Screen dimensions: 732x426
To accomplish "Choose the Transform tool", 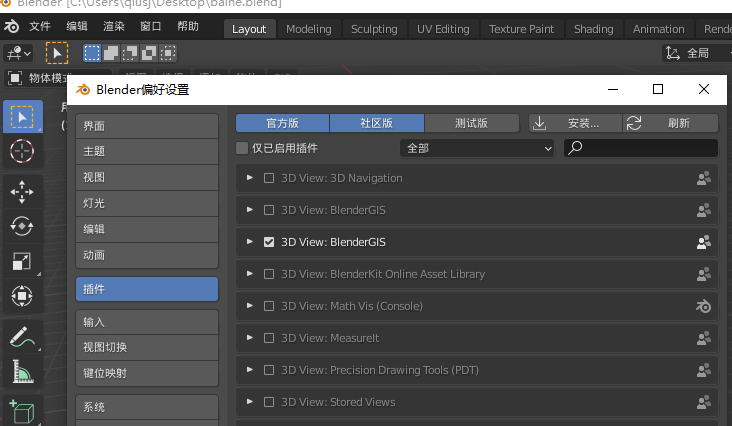I will [x=22, y=296].
